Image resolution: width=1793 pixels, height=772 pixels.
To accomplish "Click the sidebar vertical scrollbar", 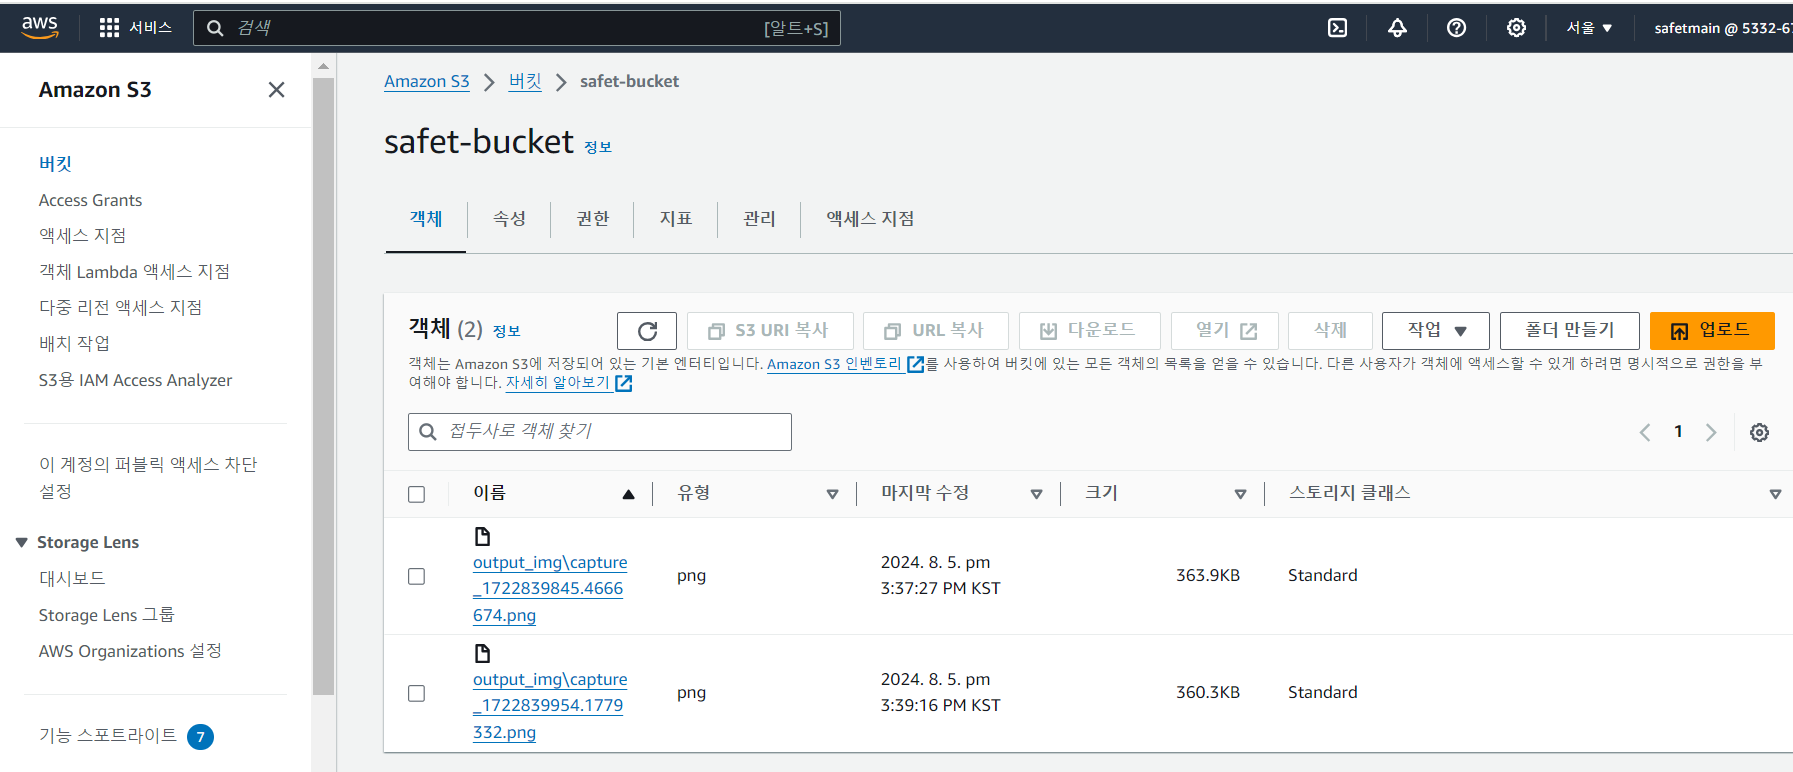I will 323,385.
